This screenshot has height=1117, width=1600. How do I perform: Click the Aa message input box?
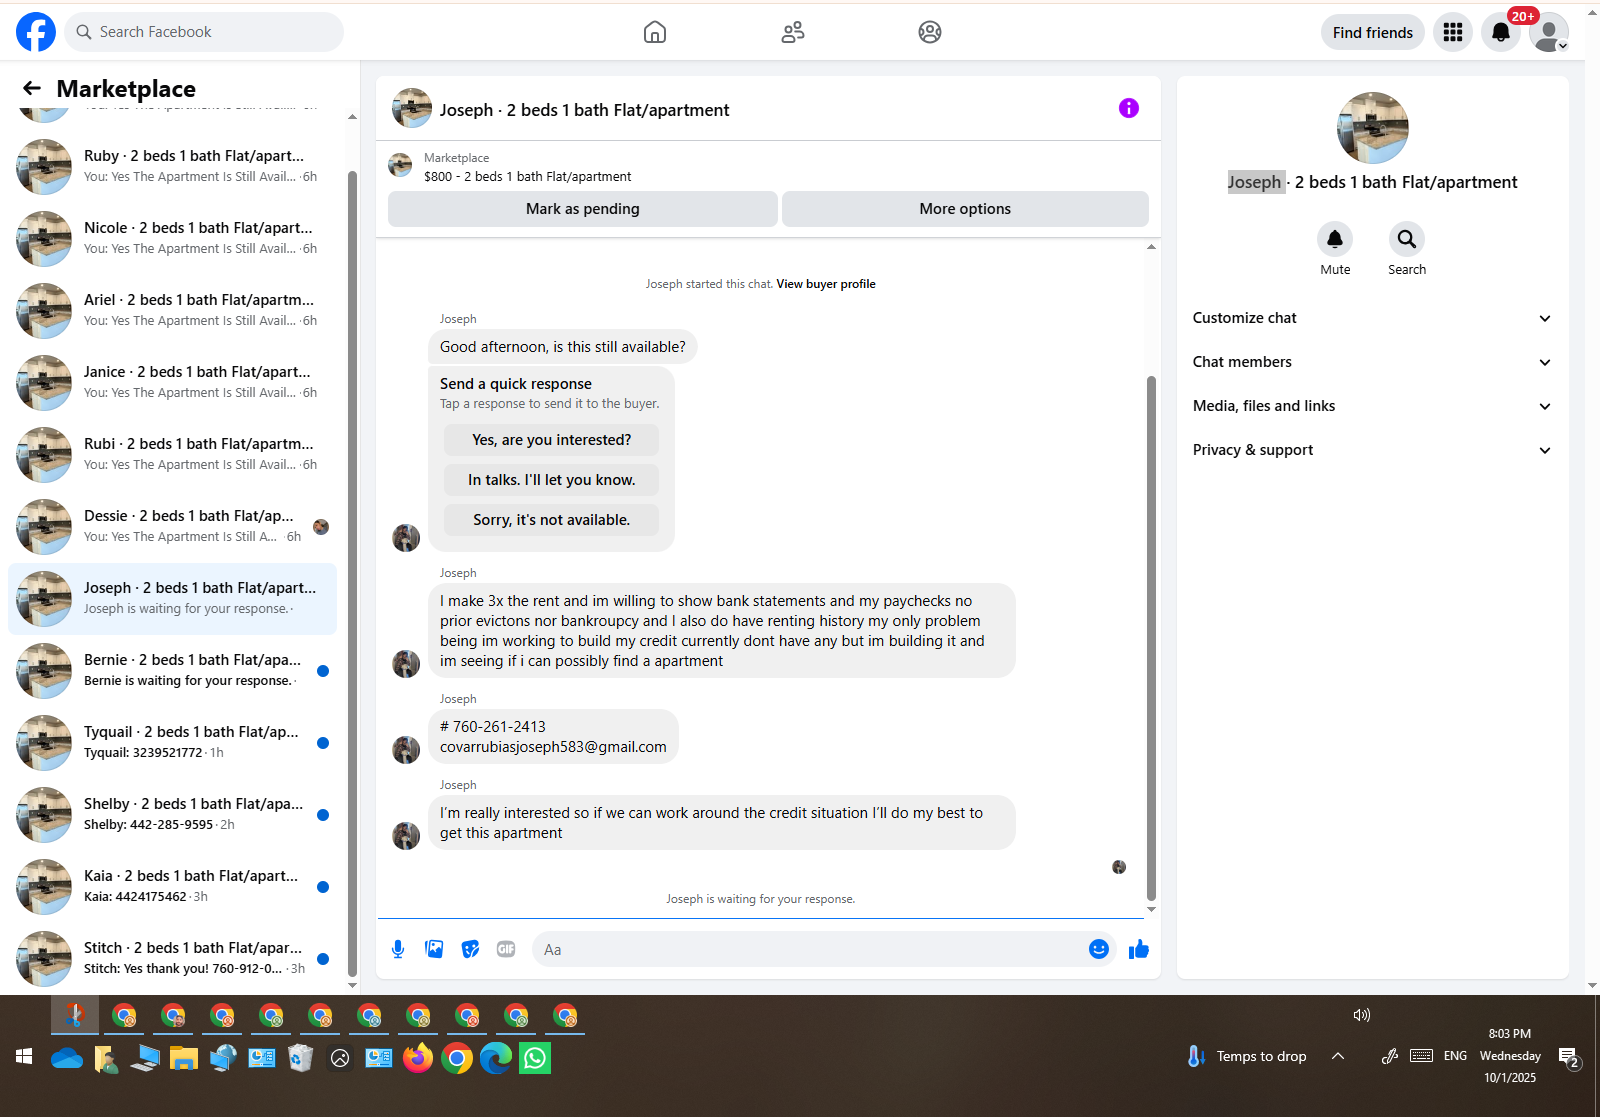810,949
